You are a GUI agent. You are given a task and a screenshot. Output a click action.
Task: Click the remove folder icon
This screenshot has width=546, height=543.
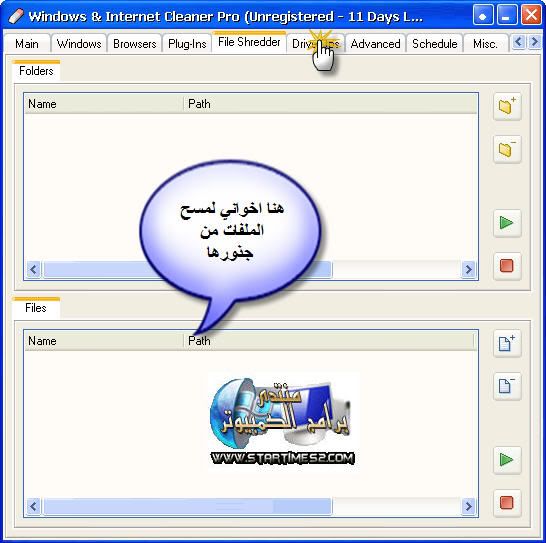(x=507, y=149)
